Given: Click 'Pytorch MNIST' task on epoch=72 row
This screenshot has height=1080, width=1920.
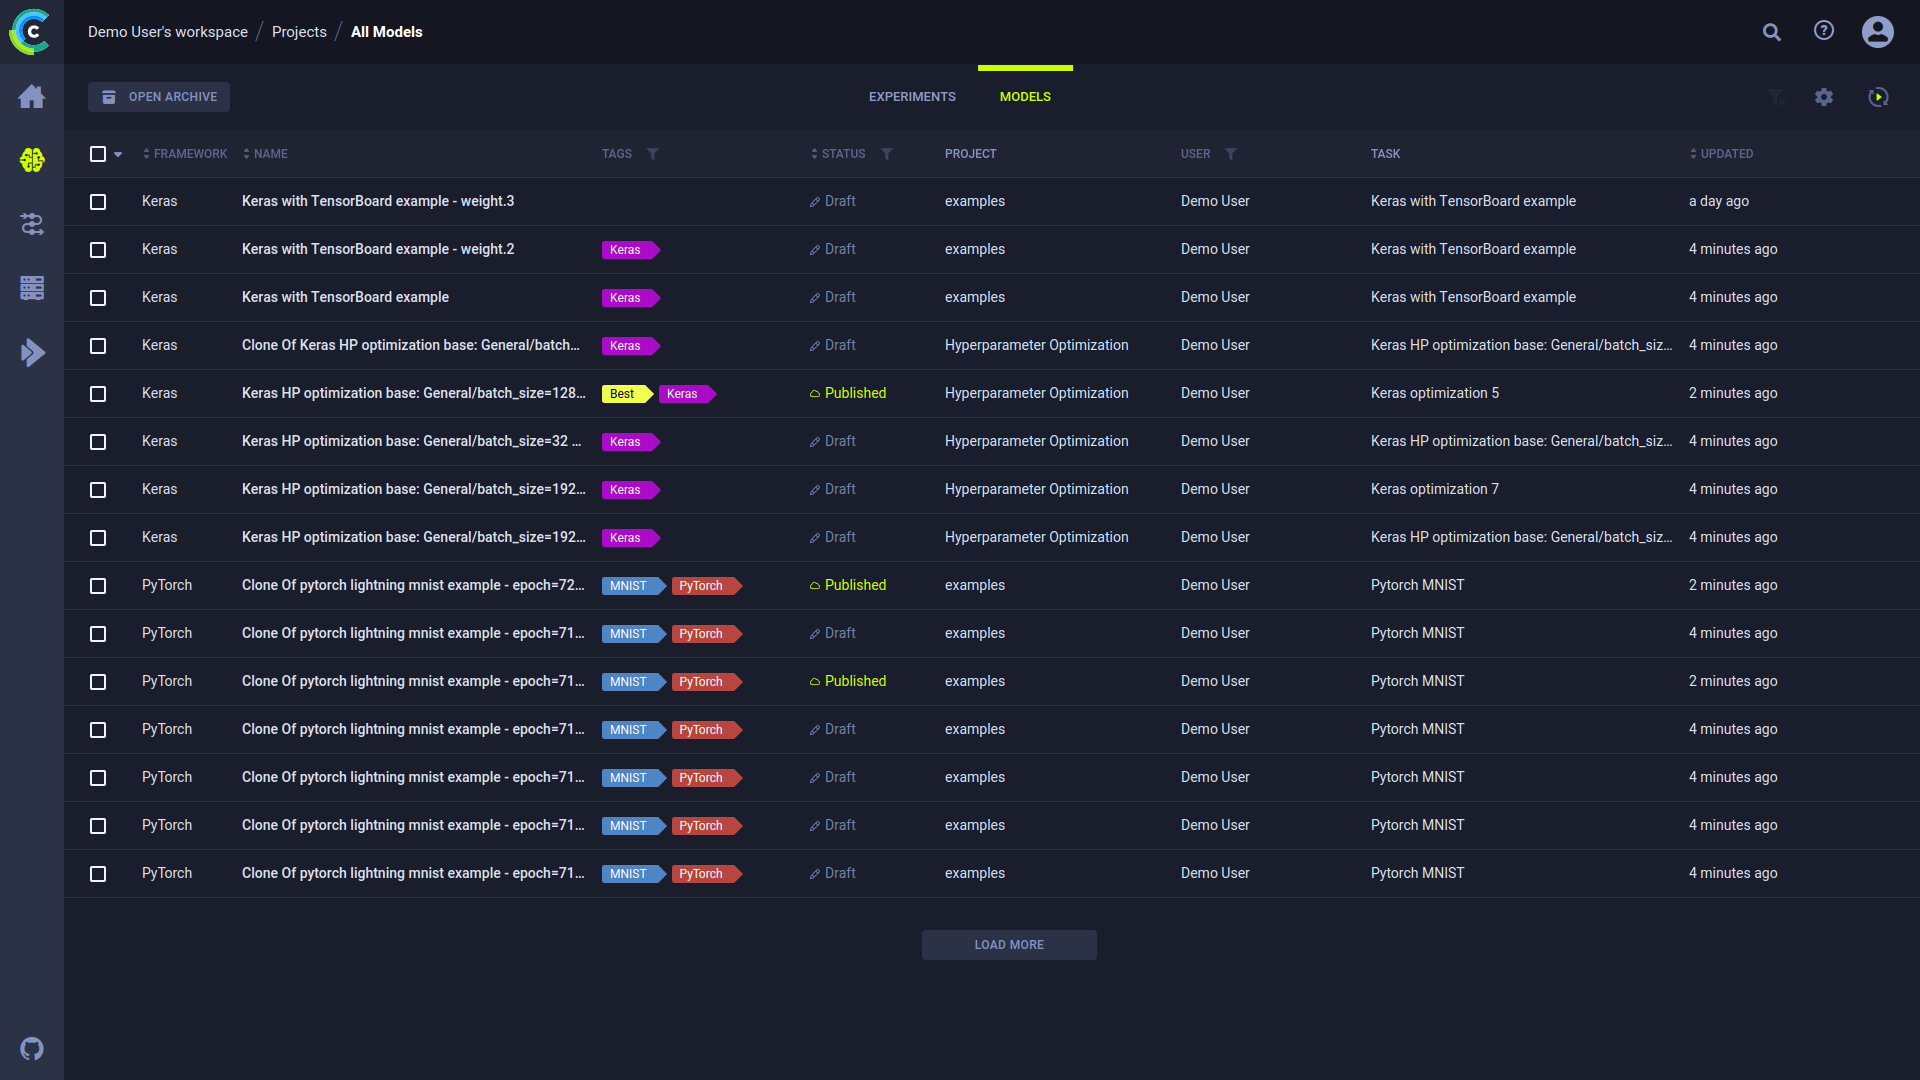Looking at the screenshot, I should pyautogui.click(x=1418, y=585).
